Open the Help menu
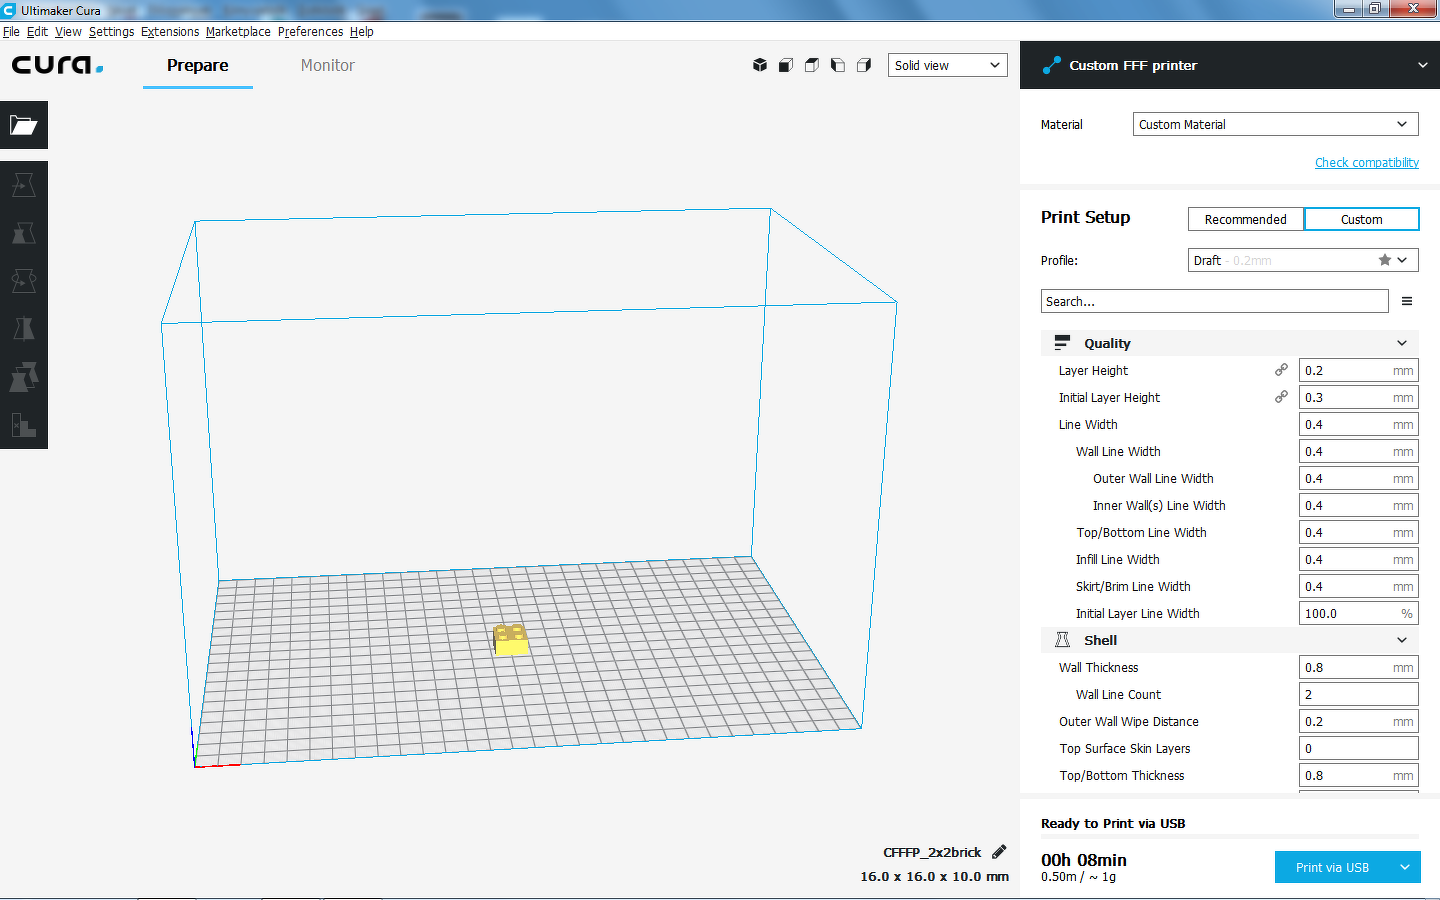Image resolution: width=1440 pixels, height=900 pixels. [x=361, y=32]
